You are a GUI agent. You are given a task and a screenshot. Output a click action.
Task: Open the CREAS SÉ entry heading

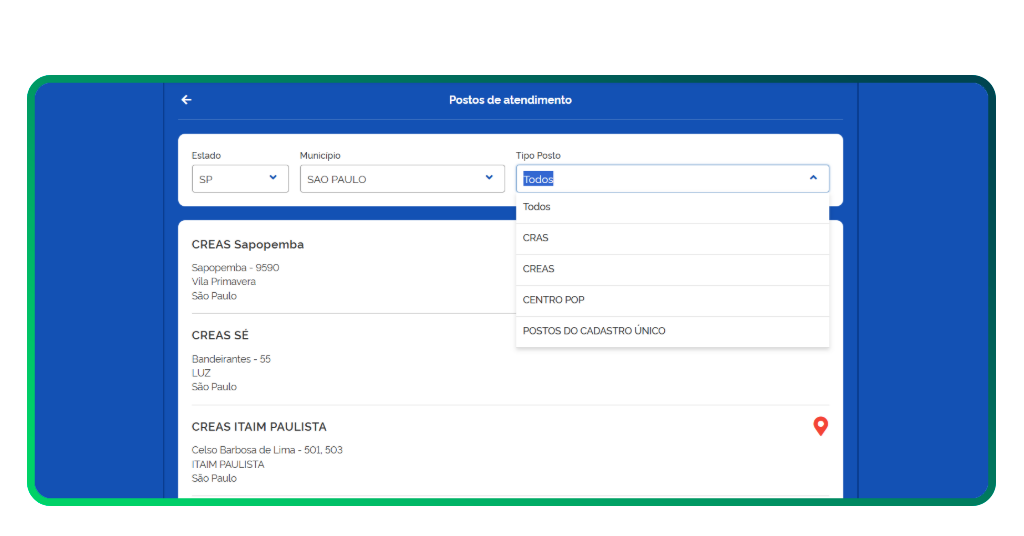point(220,335)
